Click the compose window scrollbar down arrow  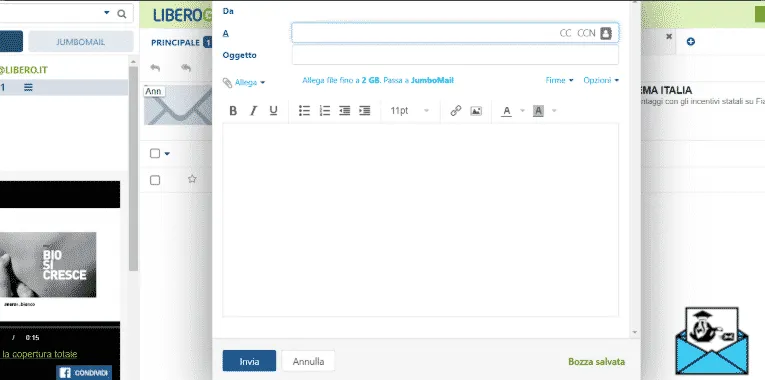(634, 333)
